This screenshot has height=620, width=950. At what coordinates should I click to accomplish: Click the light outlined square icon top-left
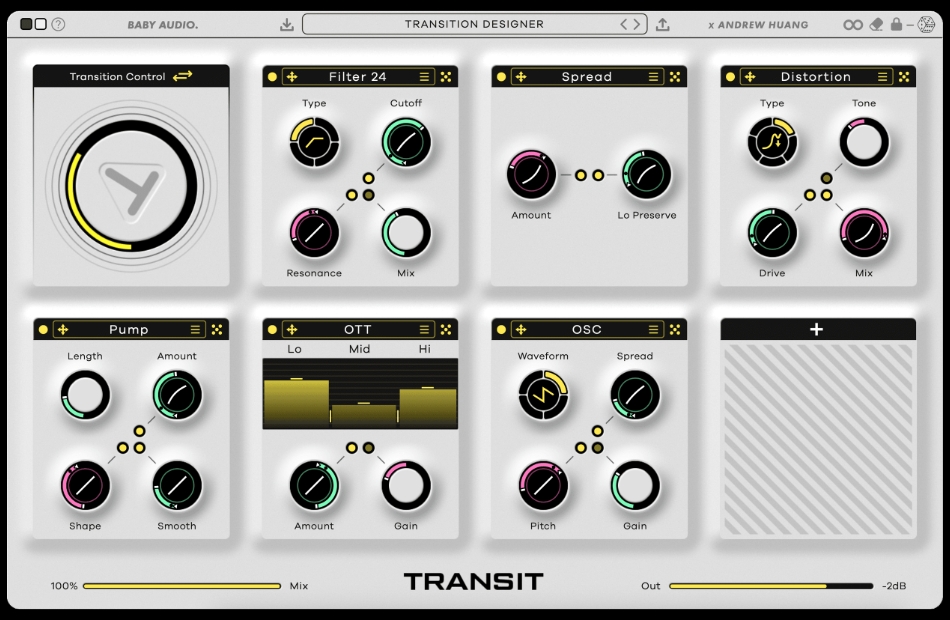pyautogui.click(x=41, y=24)
